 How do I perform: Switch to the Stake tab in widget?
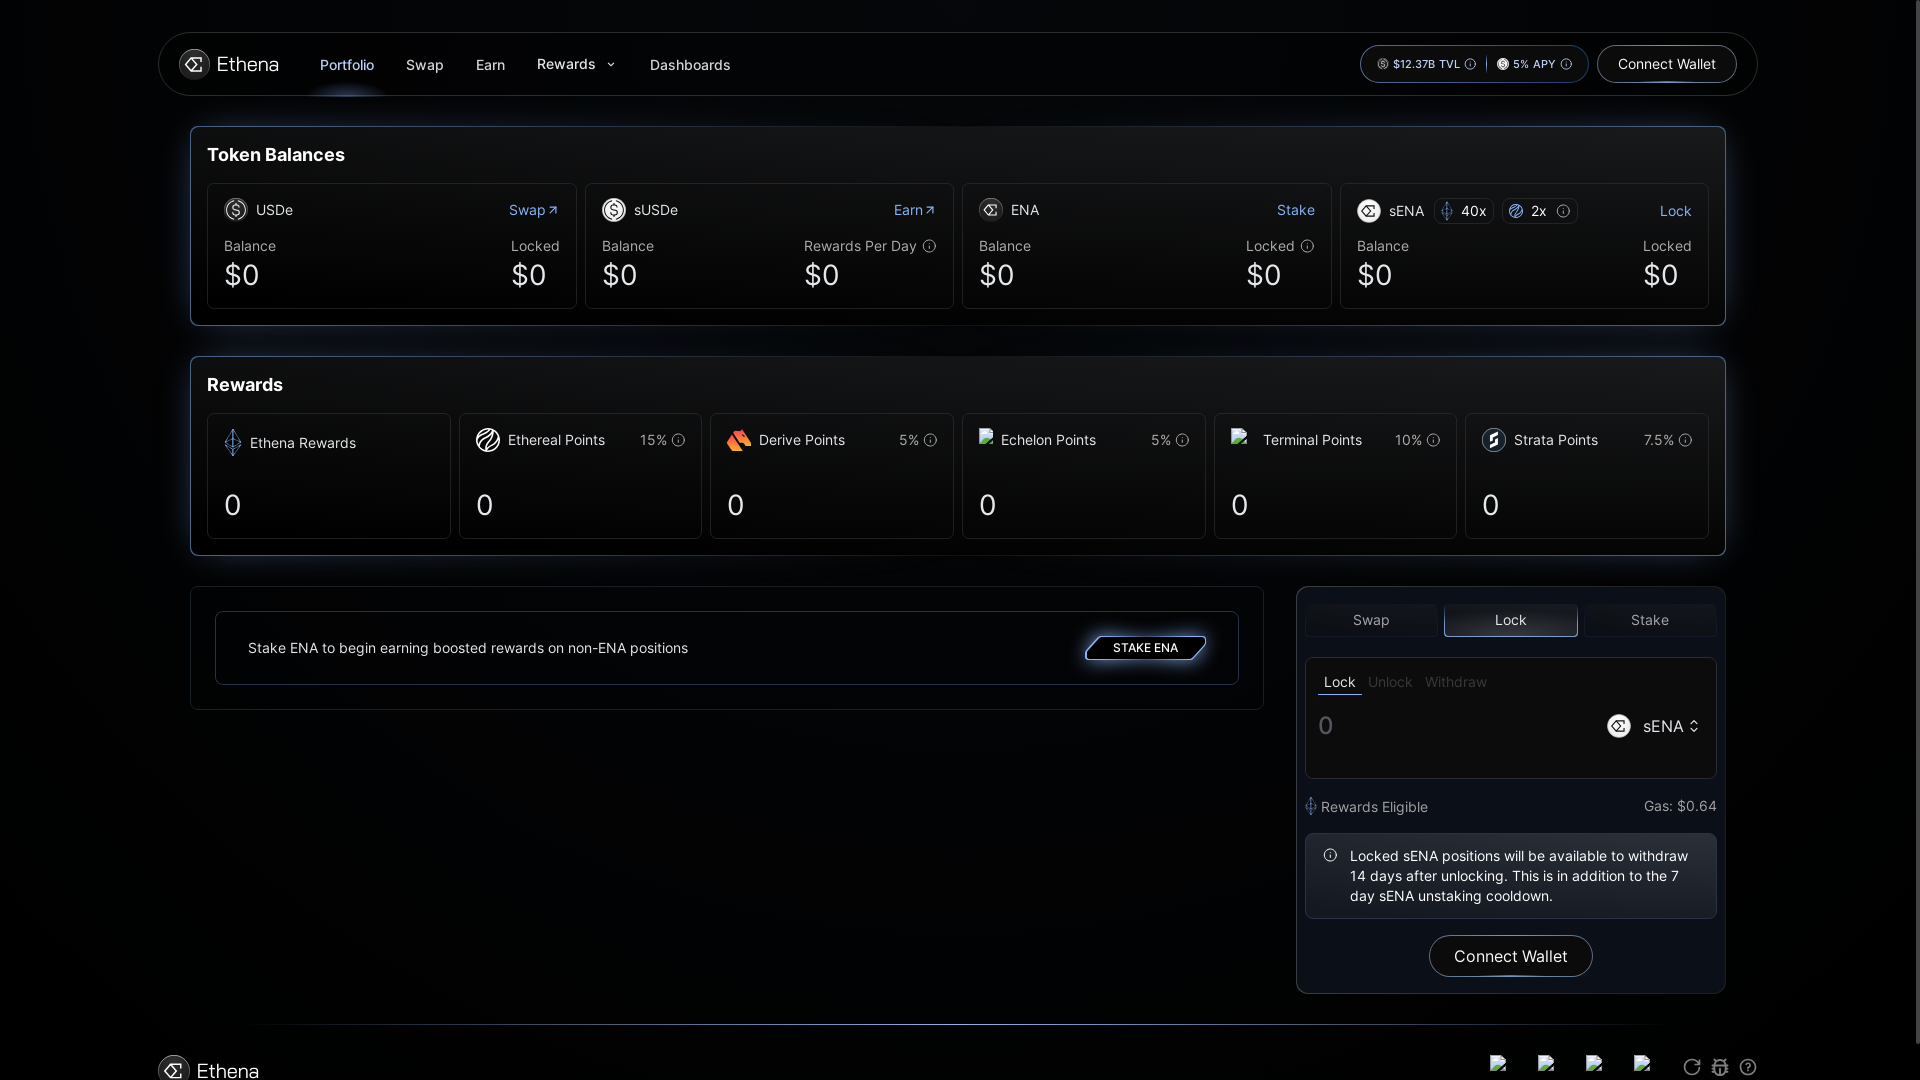[x=1650, y=620]
